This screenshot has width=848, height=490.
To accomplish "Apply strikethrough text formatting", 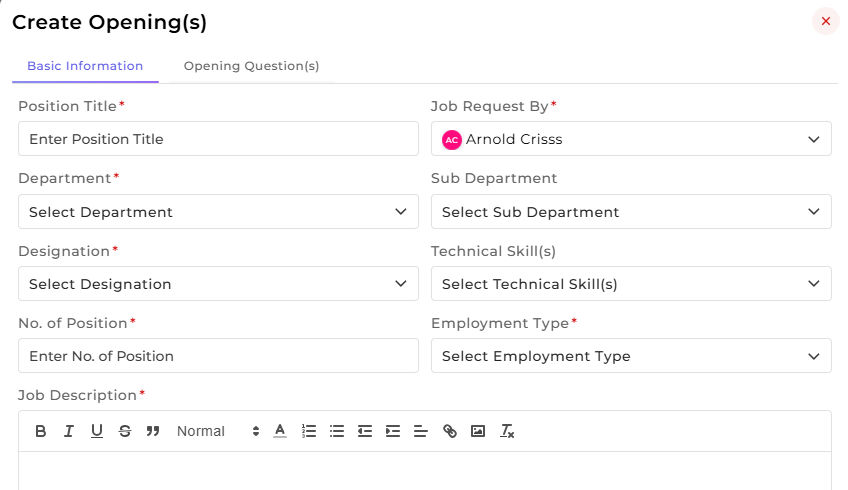I will (x=125, y=431).
